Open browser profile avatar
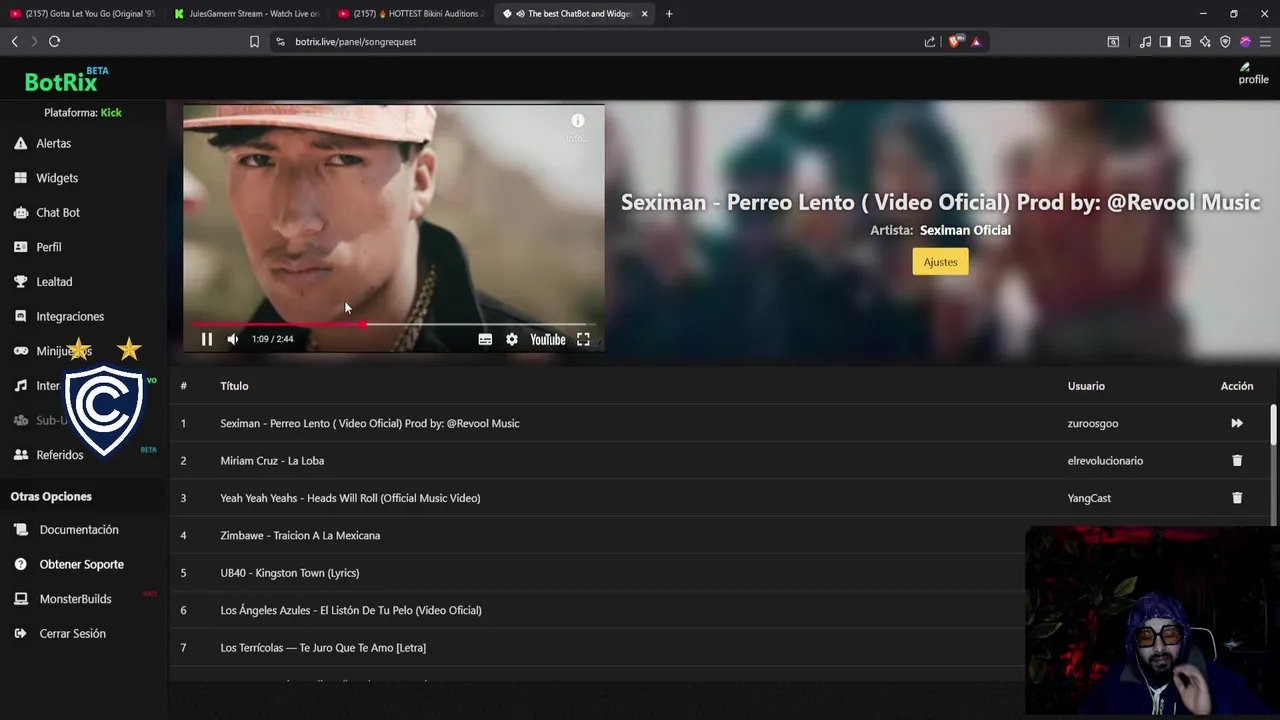The width and height of the screenshot is (1280, 720). [x=1245, y=42]
